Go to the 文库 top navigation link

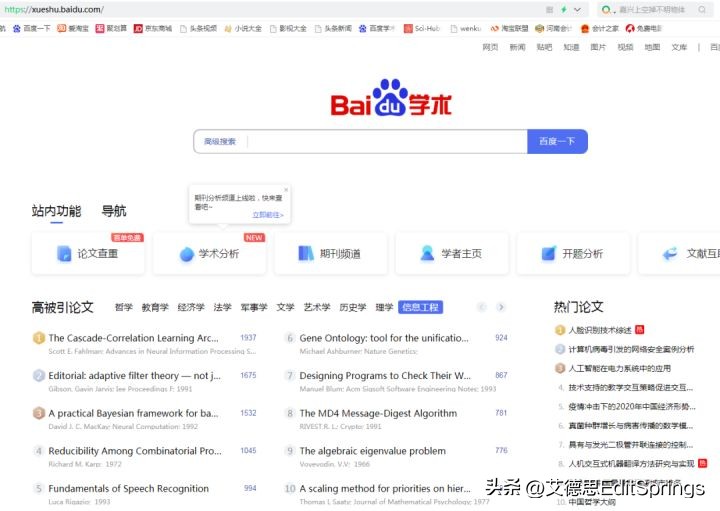[x=679, y=47]
